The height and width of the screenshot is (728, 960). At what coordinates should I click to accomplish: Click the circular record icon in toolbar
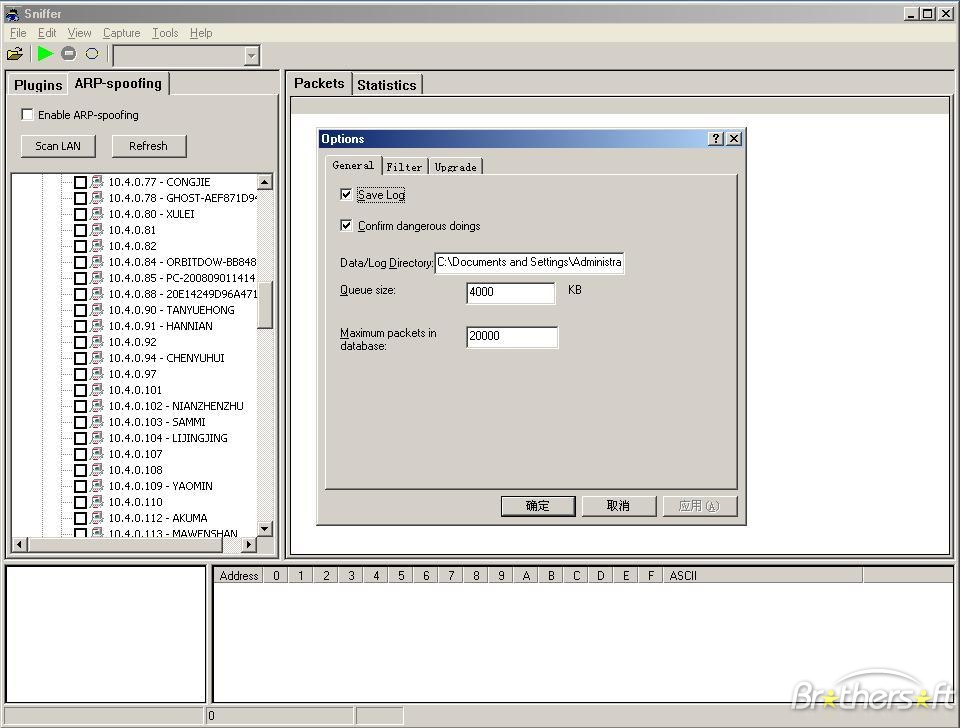92,54
